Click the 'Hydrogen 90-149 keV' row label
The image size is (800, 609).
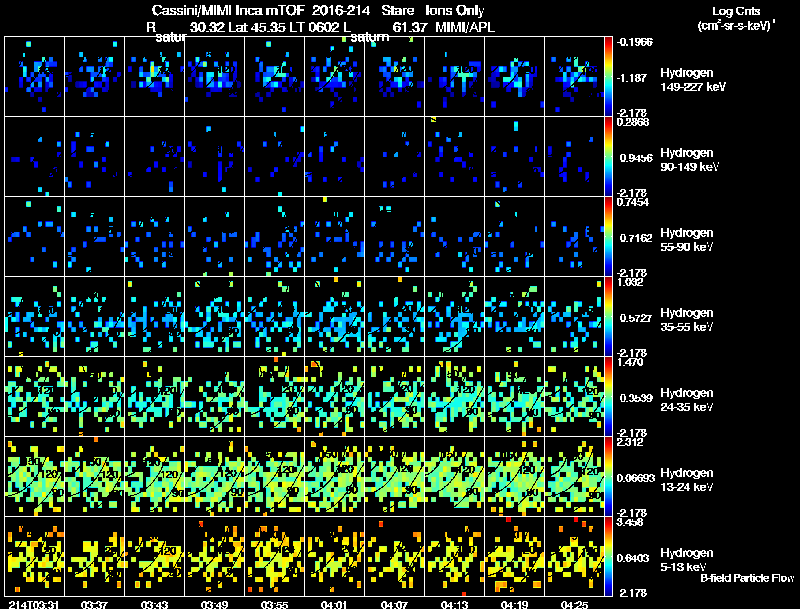coord(689,160)
